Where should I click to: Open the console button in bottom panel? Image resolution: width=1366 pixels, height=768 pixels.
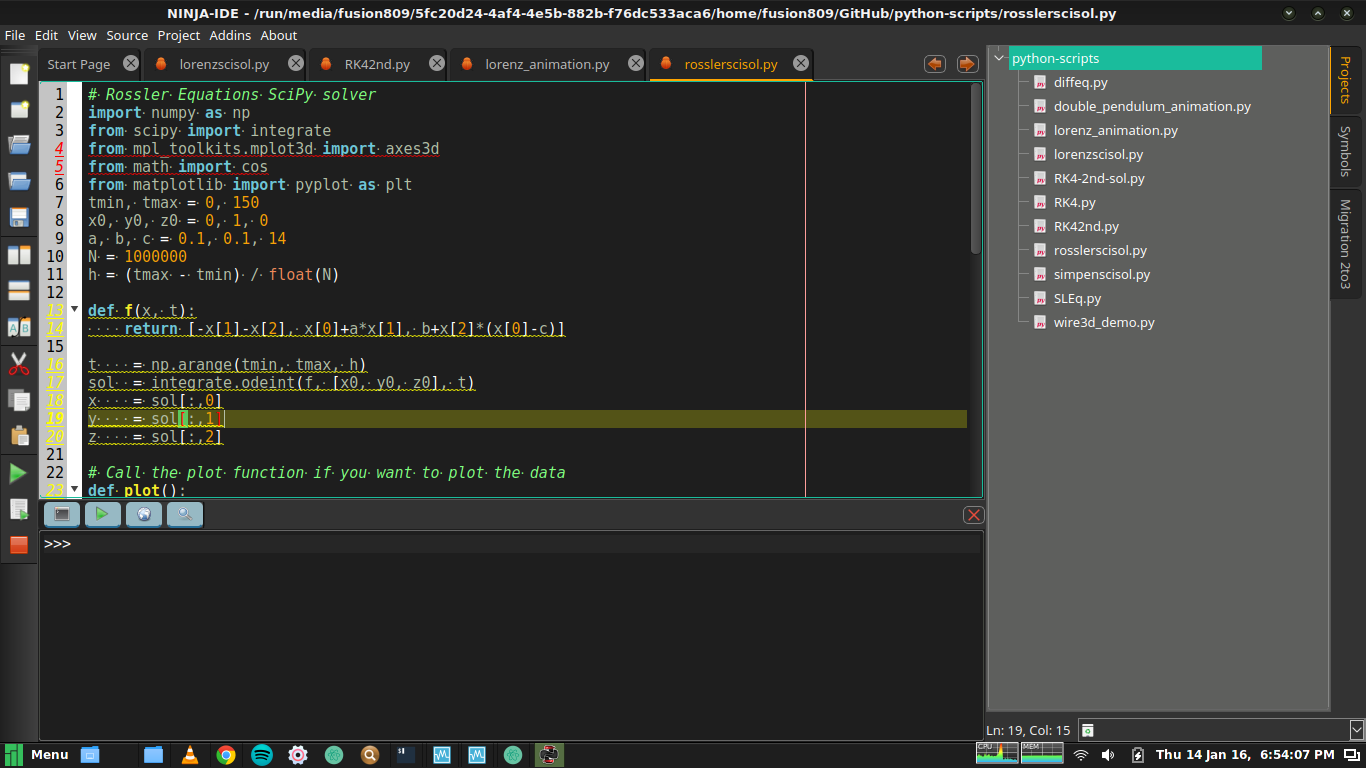[x=62, y=514]
